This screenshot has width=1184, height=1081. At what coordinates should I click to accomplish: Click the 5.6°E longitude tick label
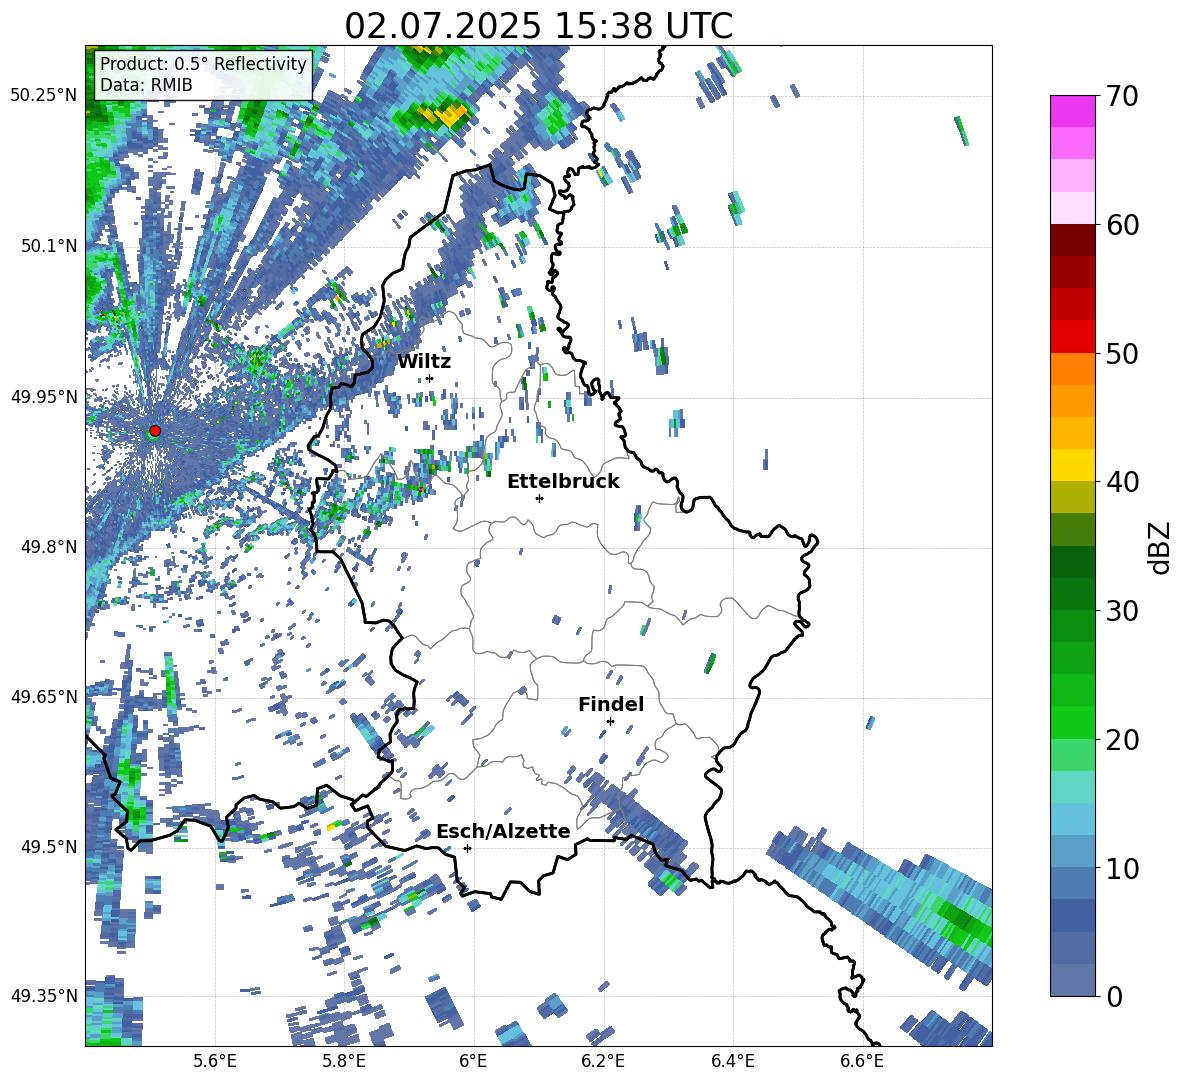[215, 1061]
